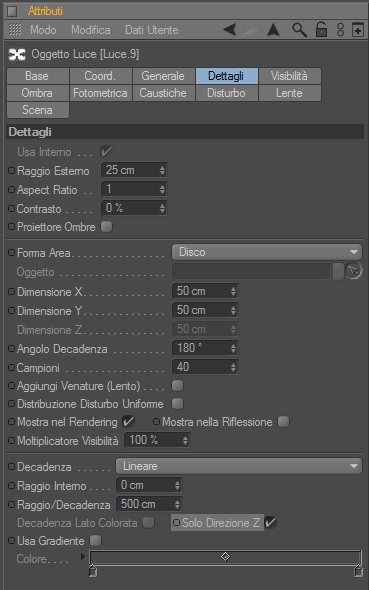Open the Modifica menu
Image resolution: width=369 pixels, height=590 pixels.
91,30
